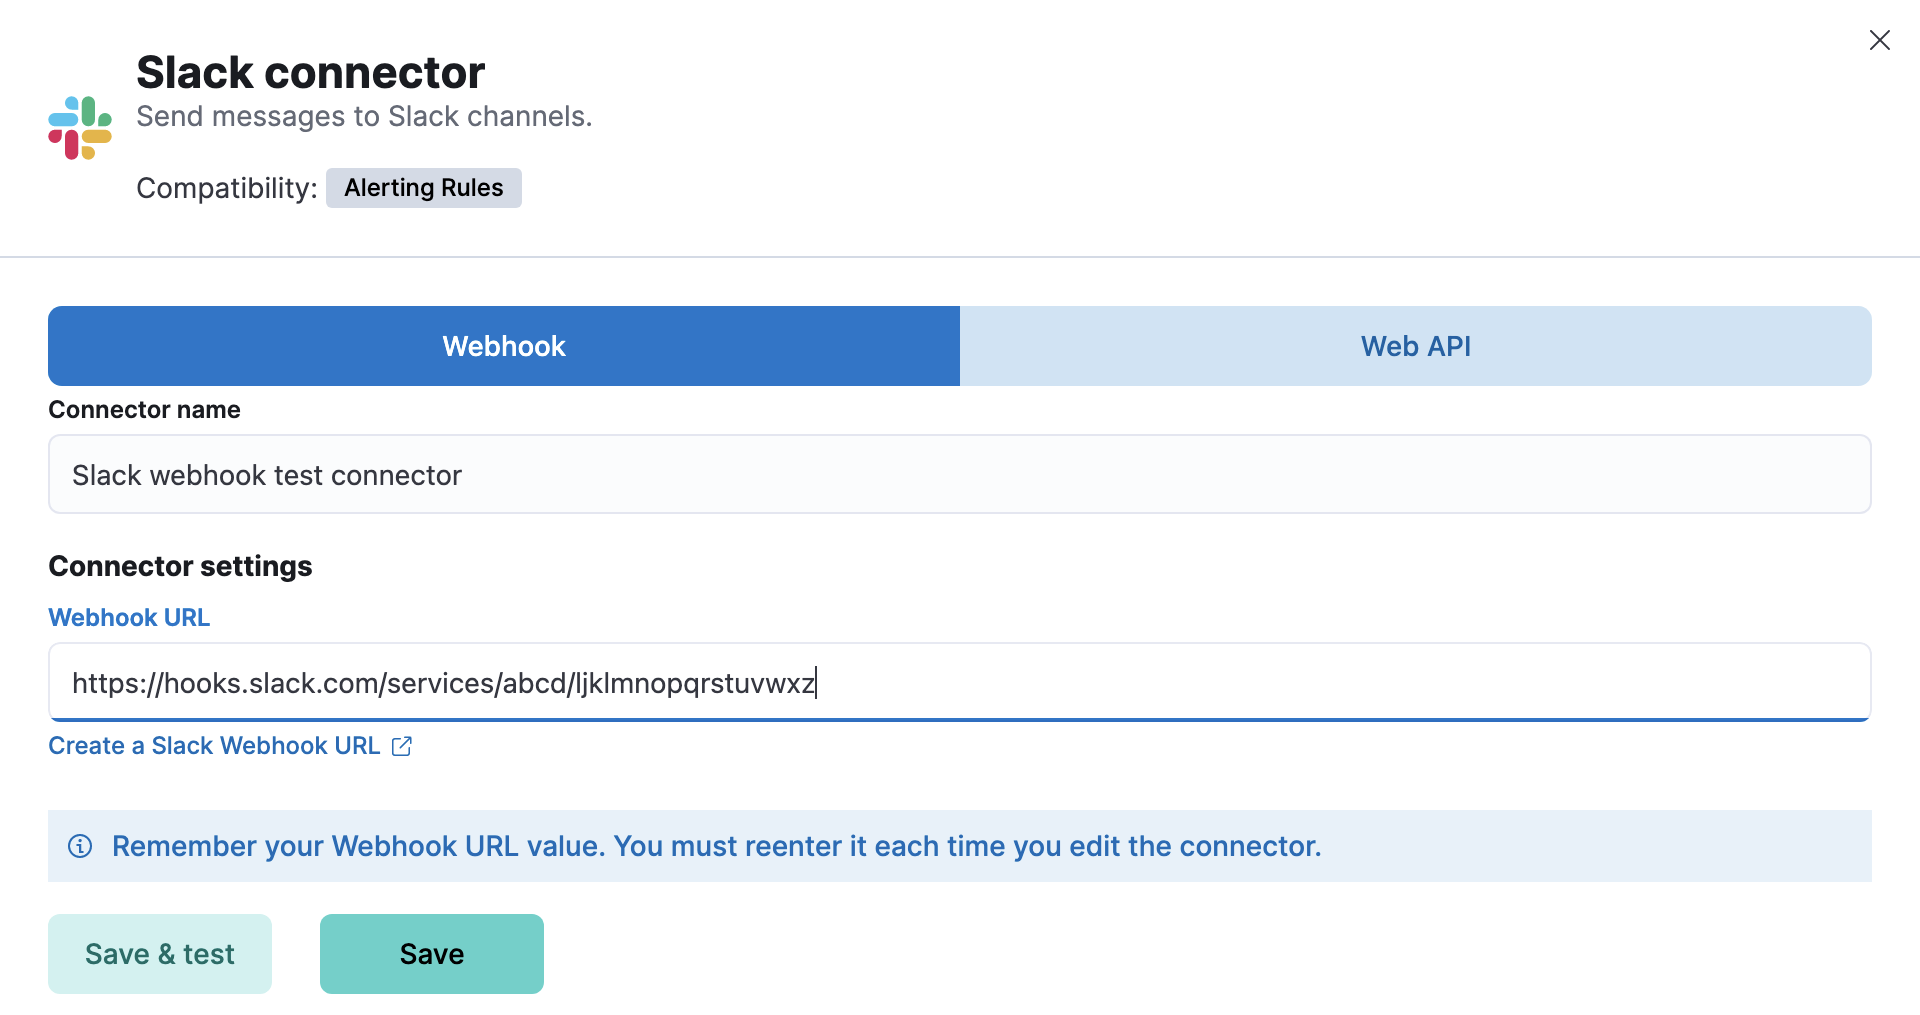This screenshot has width=1920, height=1015.
Task: Click the Webhook URL reminder banner
Action: [718, 846]
